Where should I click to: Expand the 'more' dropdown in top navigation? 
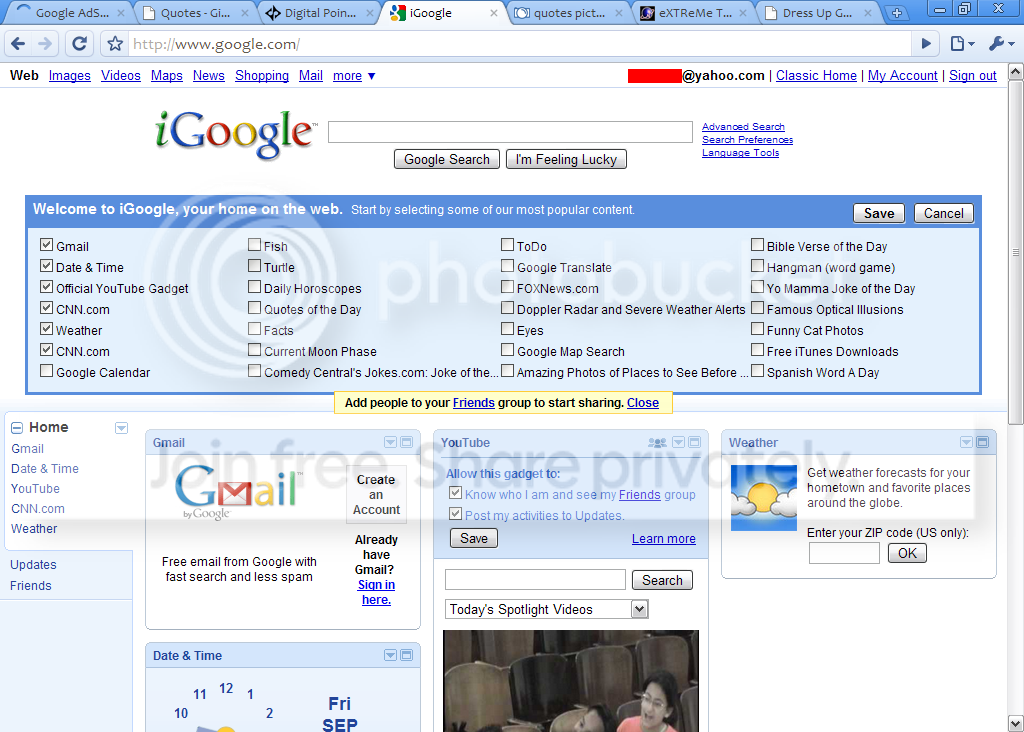click(x=354, y=76)
